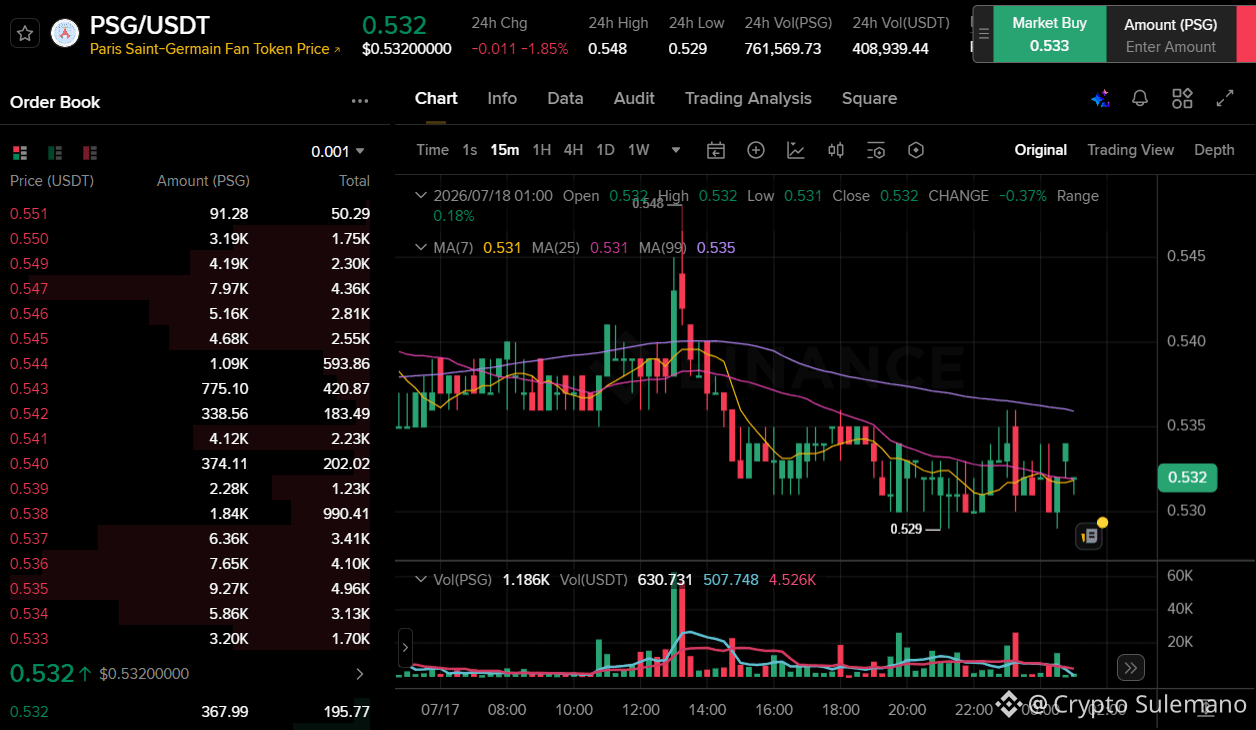Select buy-orders-only order book view
The image size is (1256, 730).
[55, 152]
